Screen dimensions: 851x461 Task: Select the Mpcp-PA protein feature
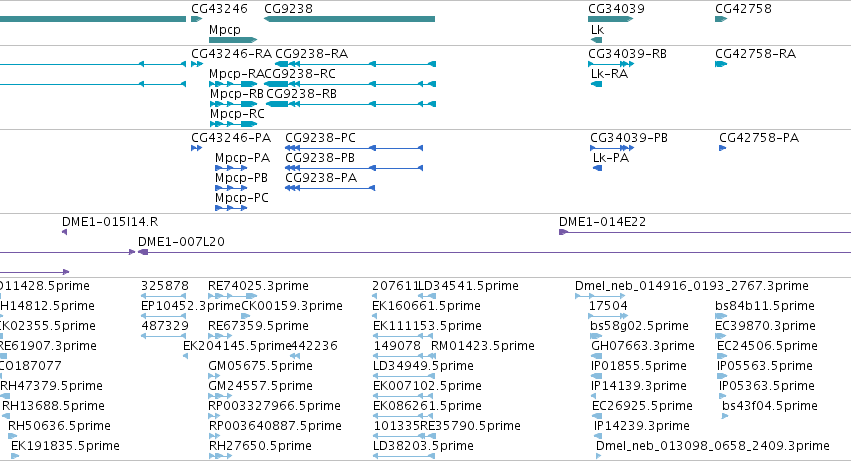point(231,168)
